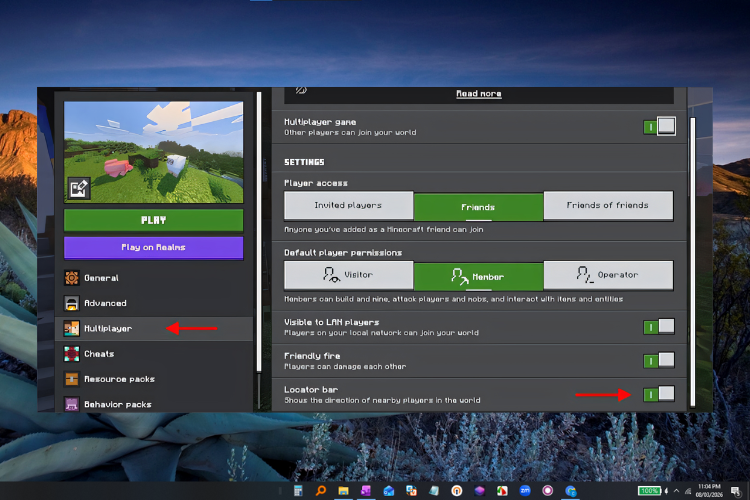Set default permission to Visitor
The height and width of the screenshot is (500, 750).
point(349,275)
